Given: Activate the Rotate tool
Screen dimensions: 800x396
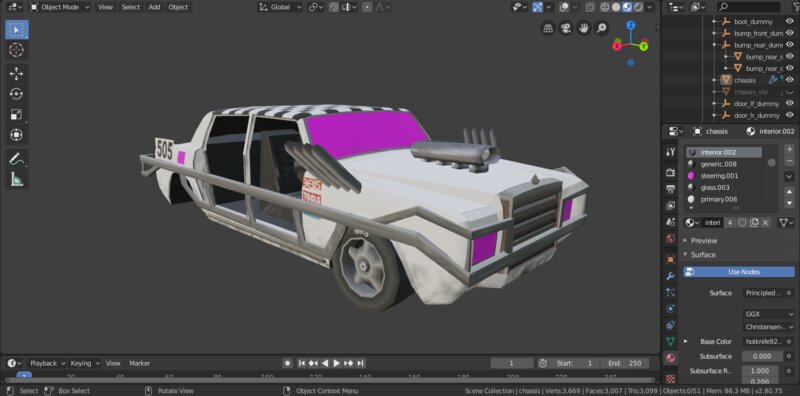Looking at the screenshot, I should point(16,94).
